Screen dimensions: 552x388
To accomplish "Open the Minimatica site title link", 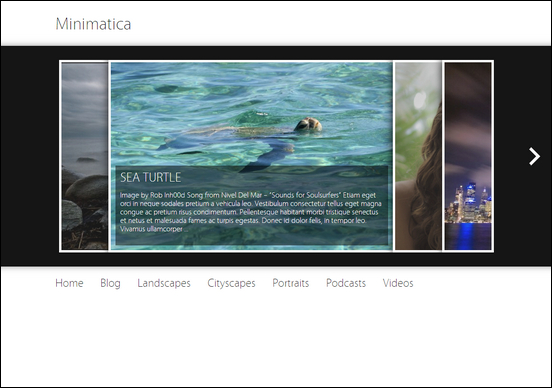I will [93, 24].
